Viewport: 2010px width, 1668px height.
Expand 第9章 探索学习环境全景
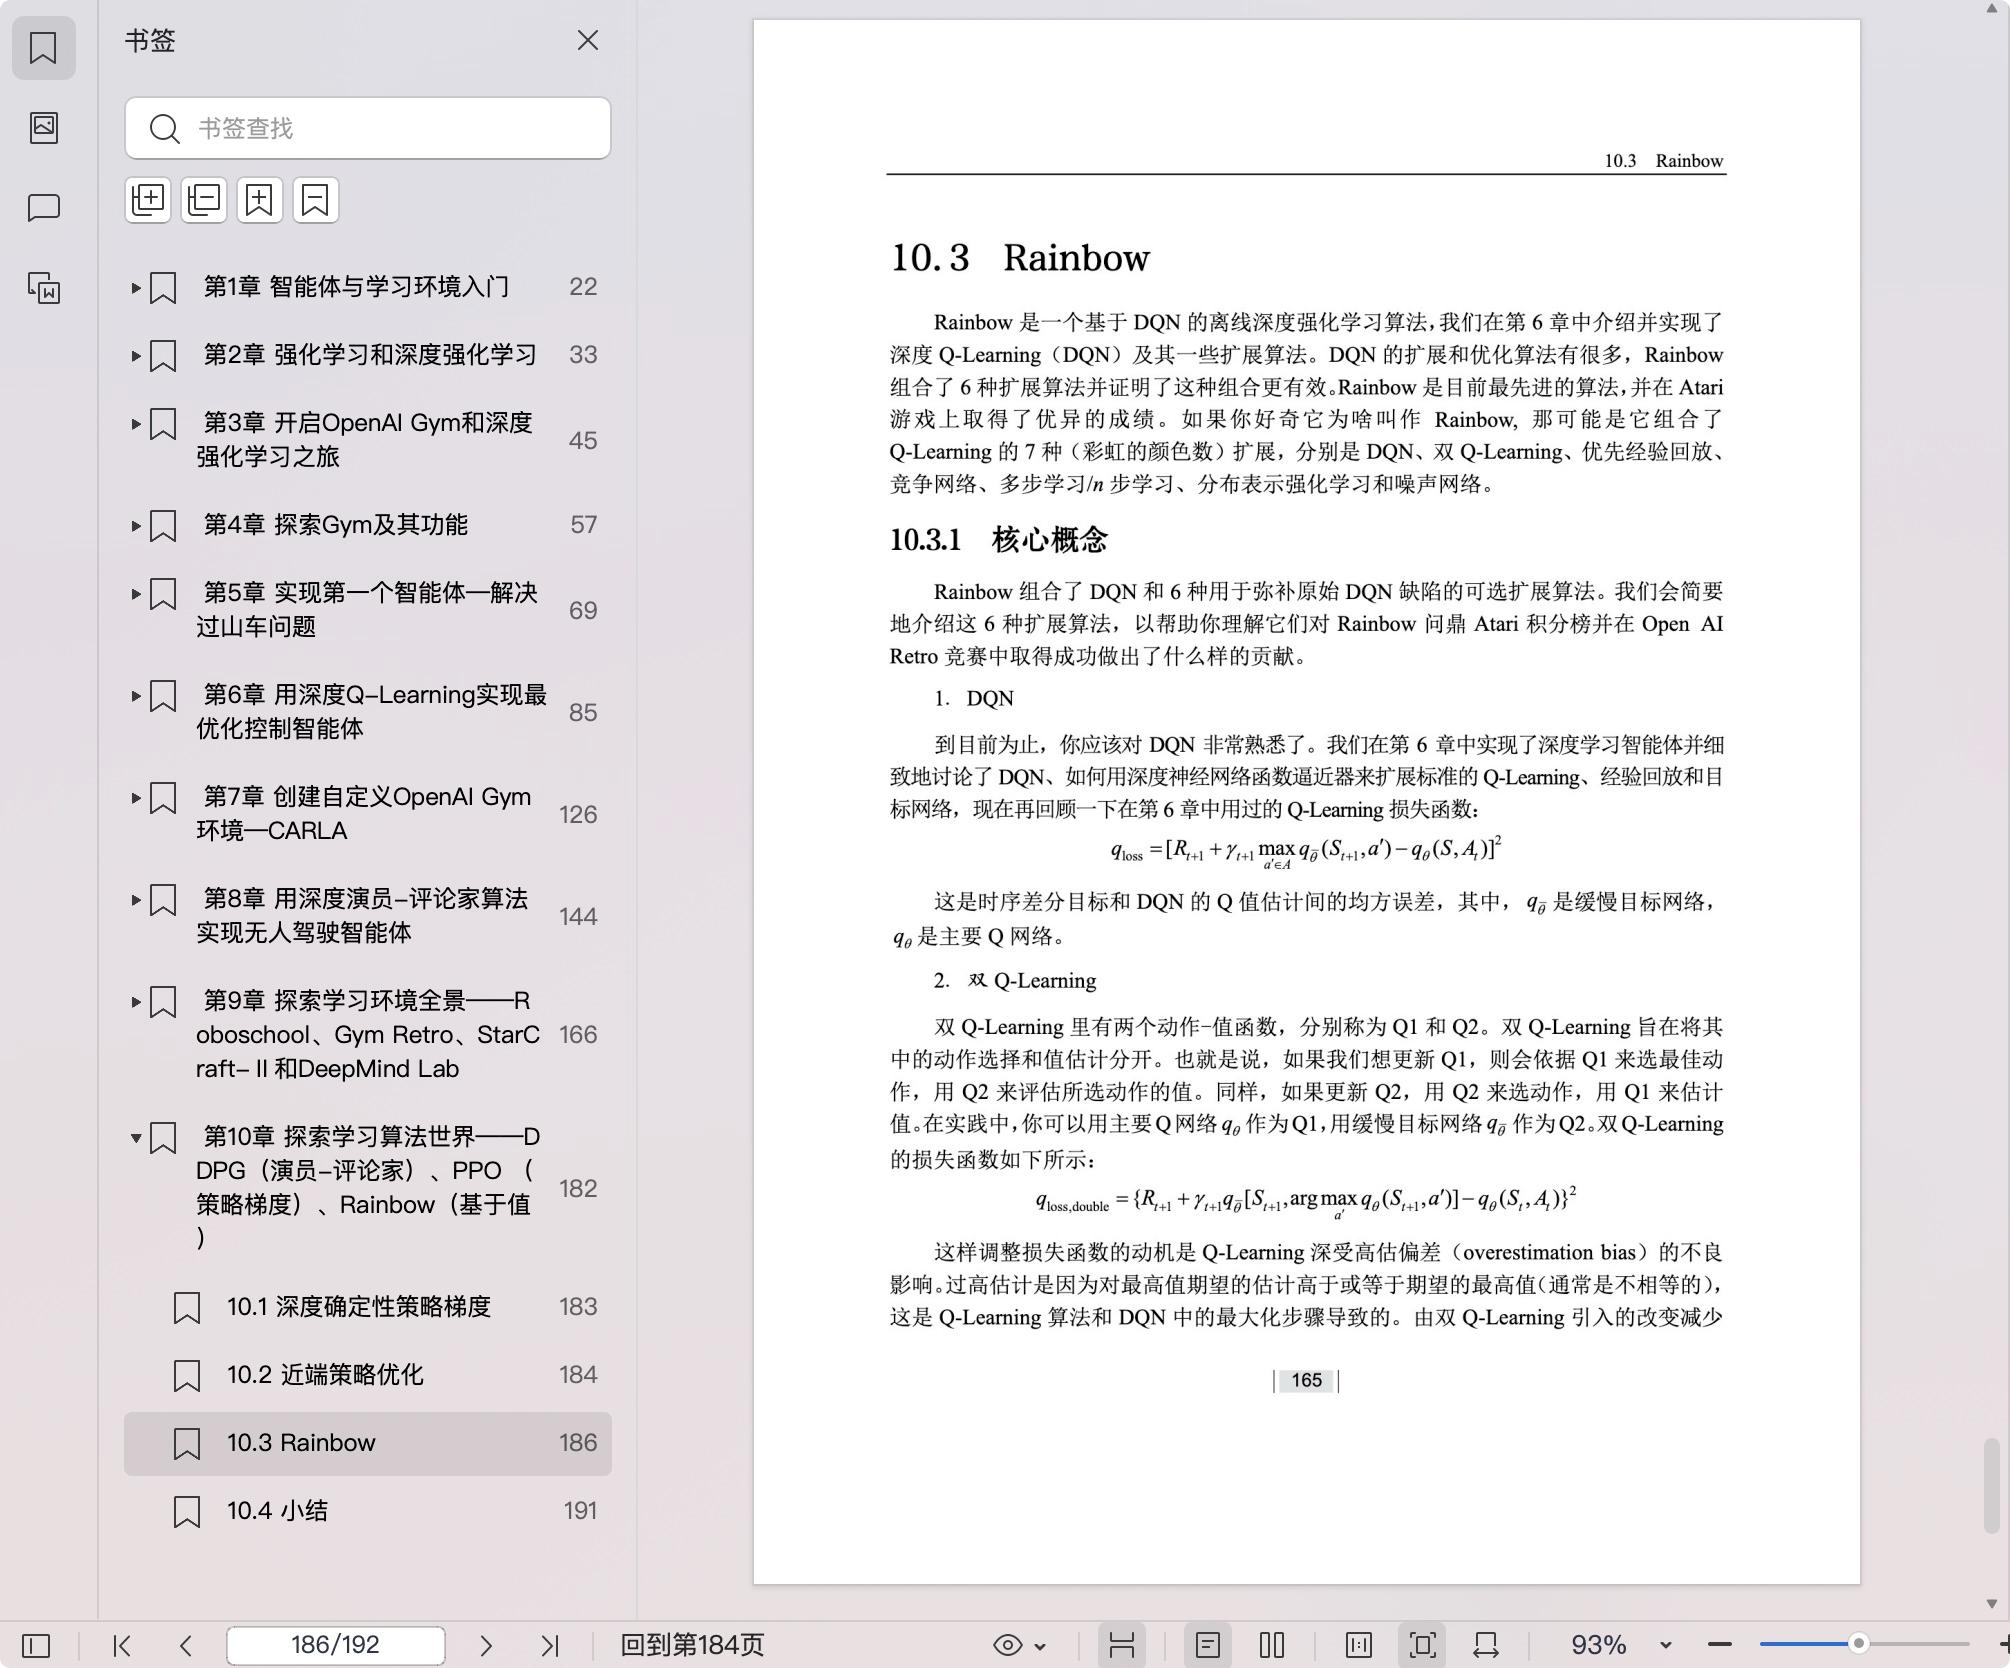(x=136, y=1002)
